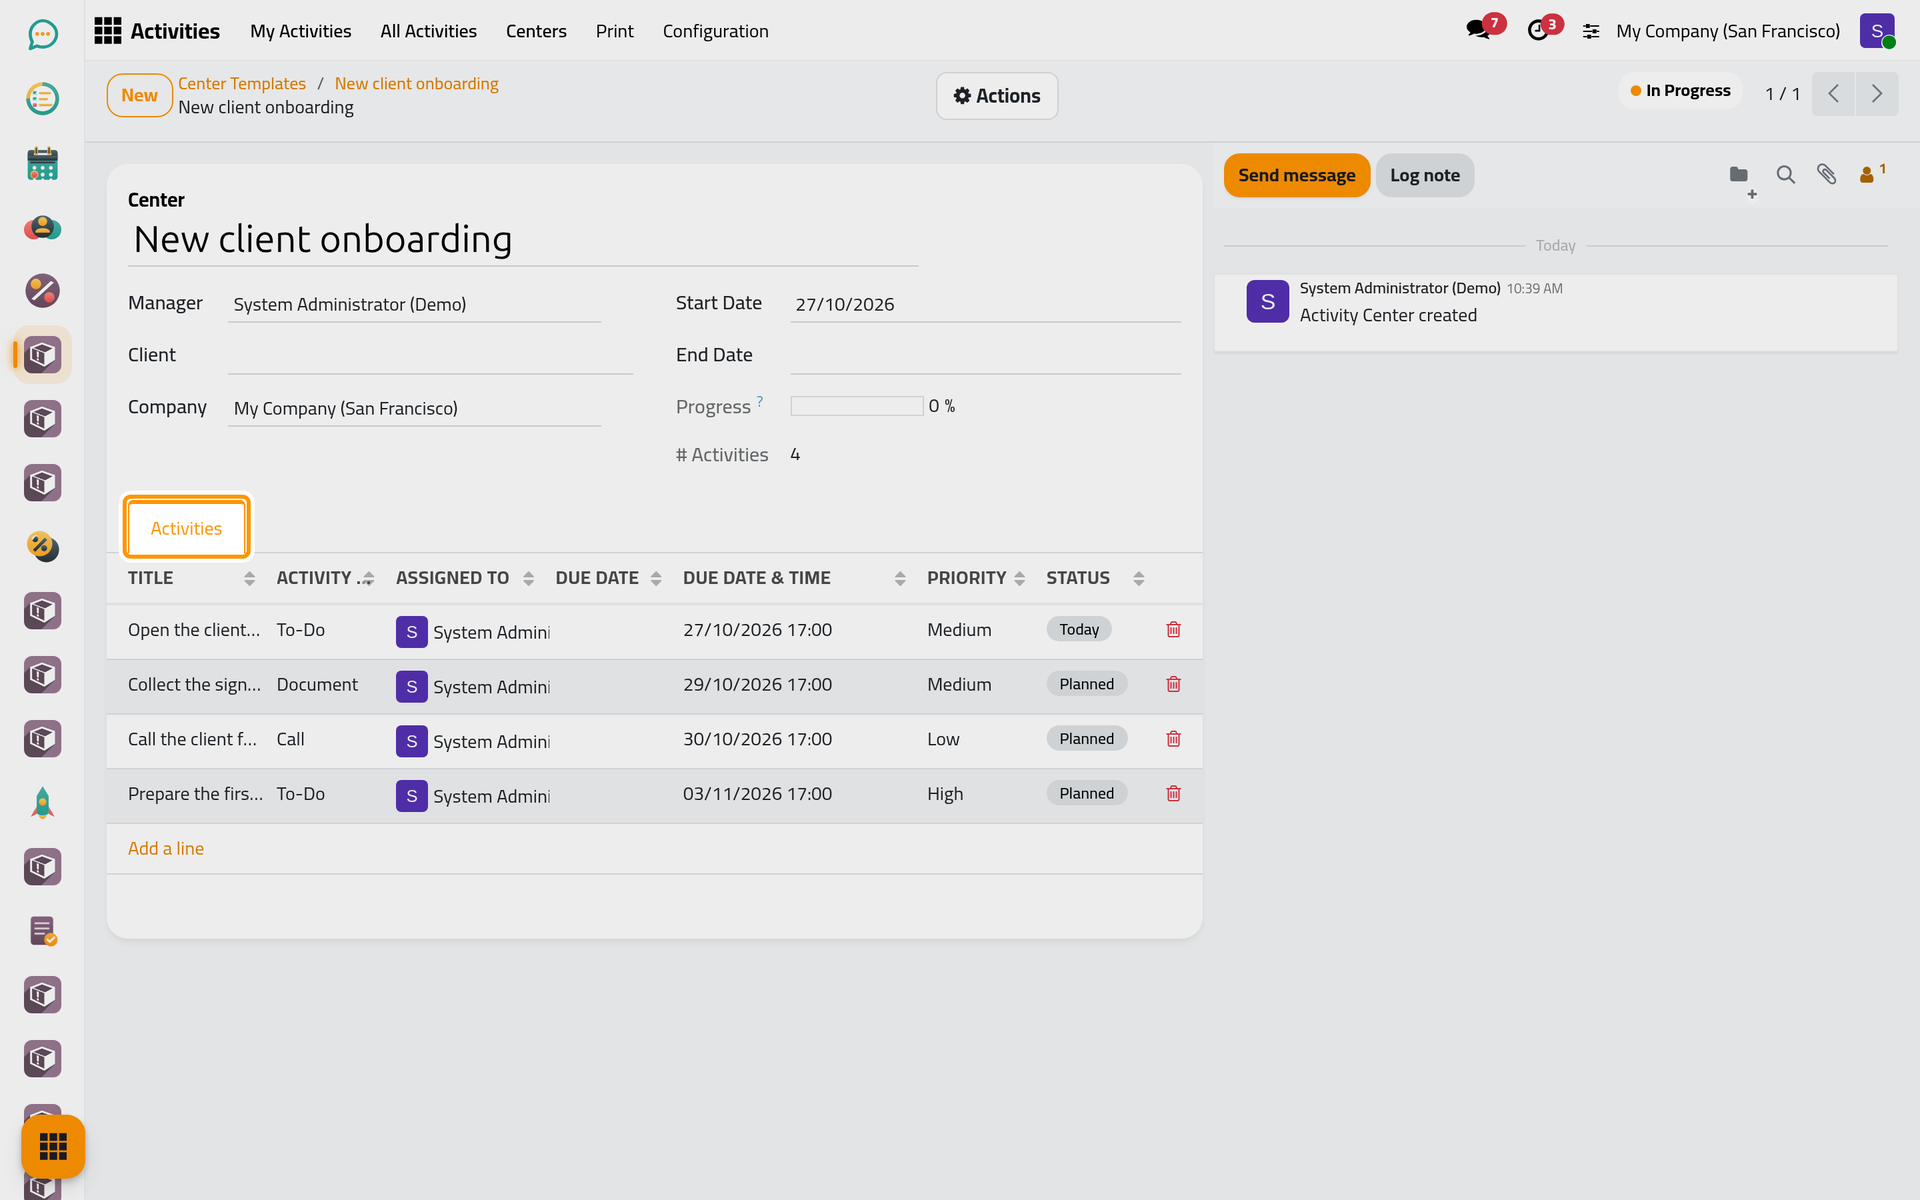Delete the 'Collect the sign...' activity row

(1173, 685)
